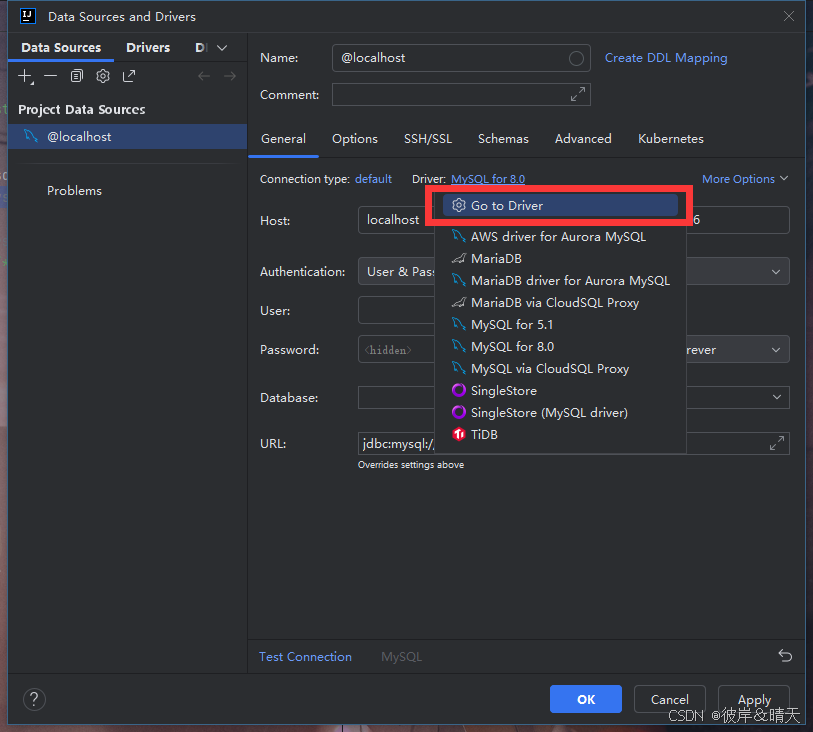Choose TiDB driver entry
Screen dimensions: 813x732
pyautogui.click(x=560, y=434)
